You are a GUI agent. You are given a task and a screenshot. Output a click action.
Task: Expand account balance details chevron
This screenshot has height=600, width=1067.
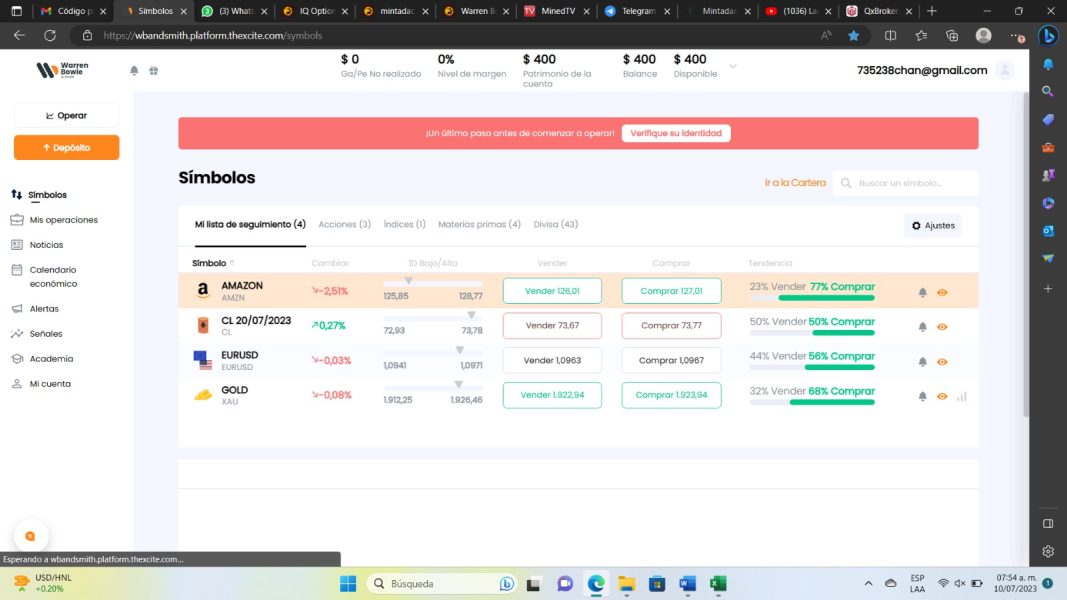click(733, 66)
